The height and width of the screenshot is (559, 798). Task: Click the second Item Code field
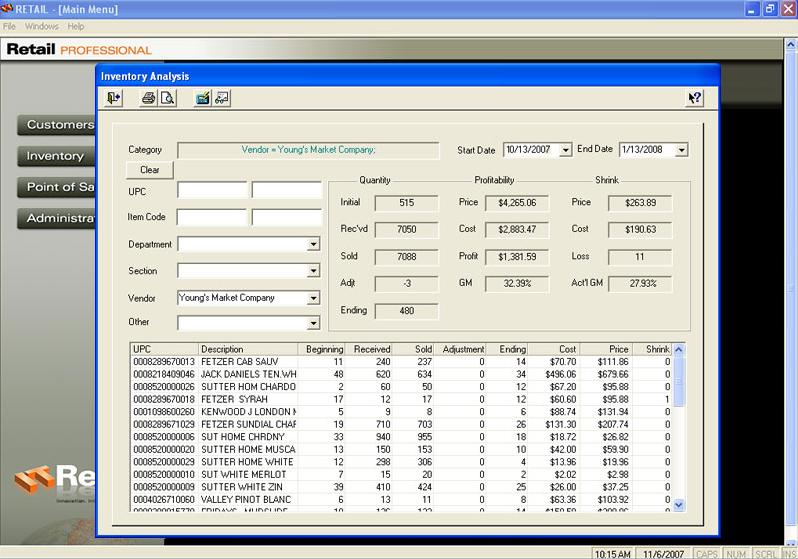[287, 217]
